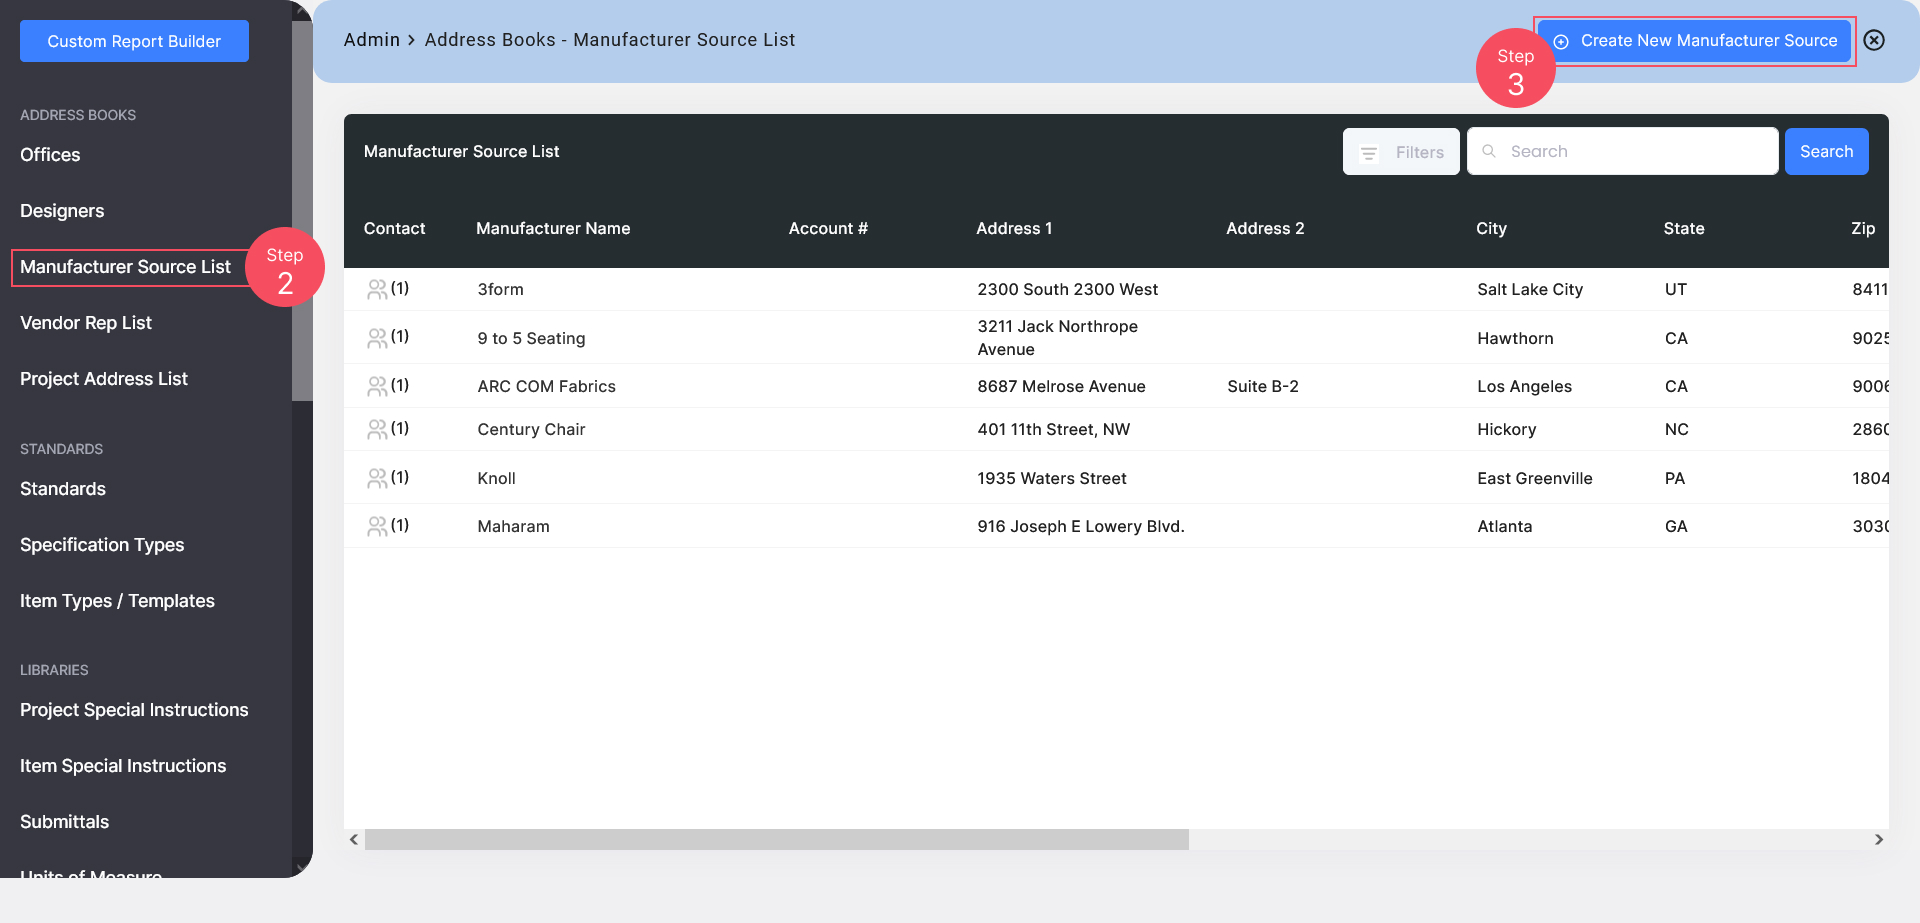Open contacts icon for 9 to 5 Seating
The height and width of the screenshot is (923, 1920).
[377, 338]
